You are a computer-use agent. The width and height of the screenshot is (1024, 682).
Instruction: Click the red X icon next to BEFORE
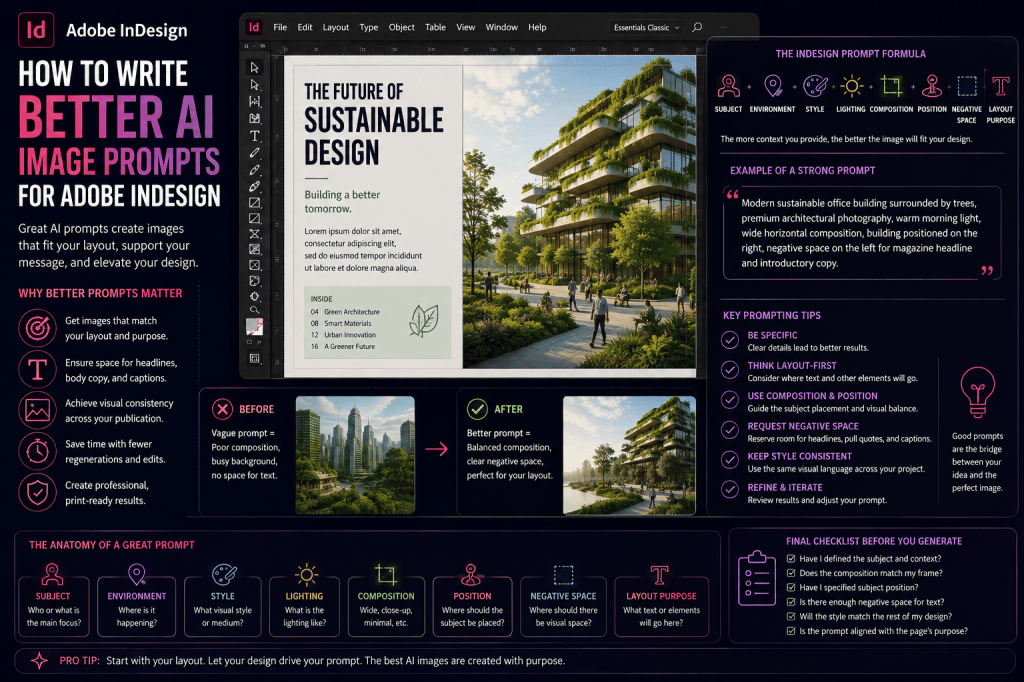(x=222, y=409)
